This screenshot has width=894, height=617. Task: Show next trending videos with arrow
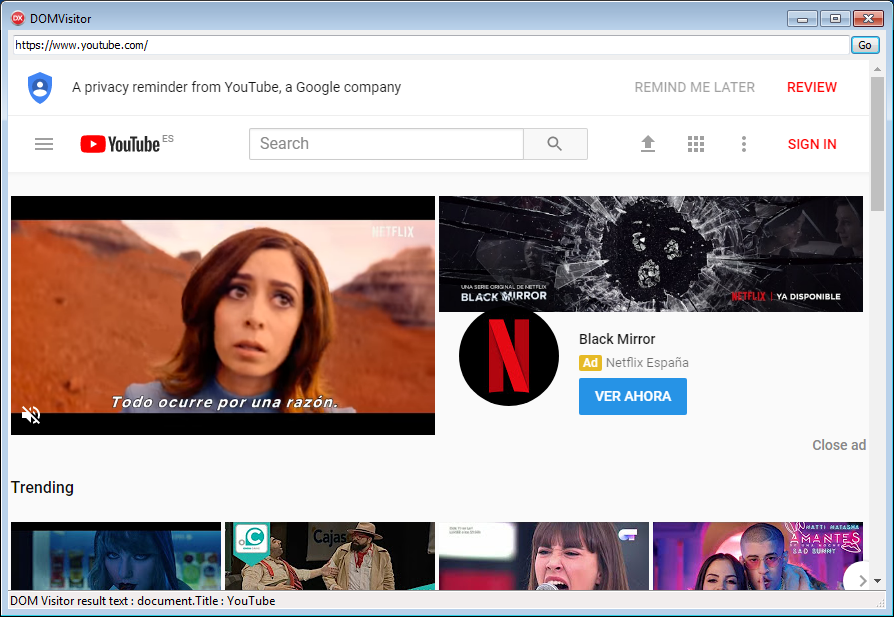[x=860, y=579]
